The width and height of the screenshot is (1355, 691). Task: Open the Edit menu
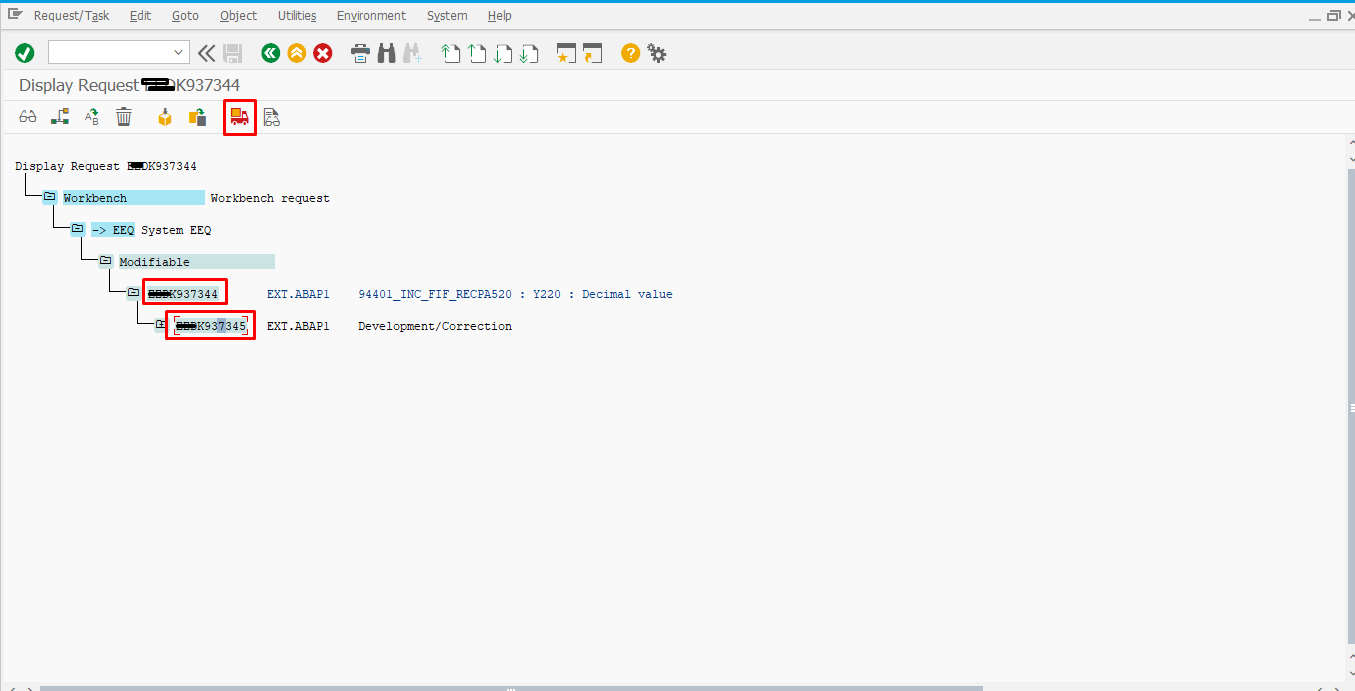coord(140,15)
